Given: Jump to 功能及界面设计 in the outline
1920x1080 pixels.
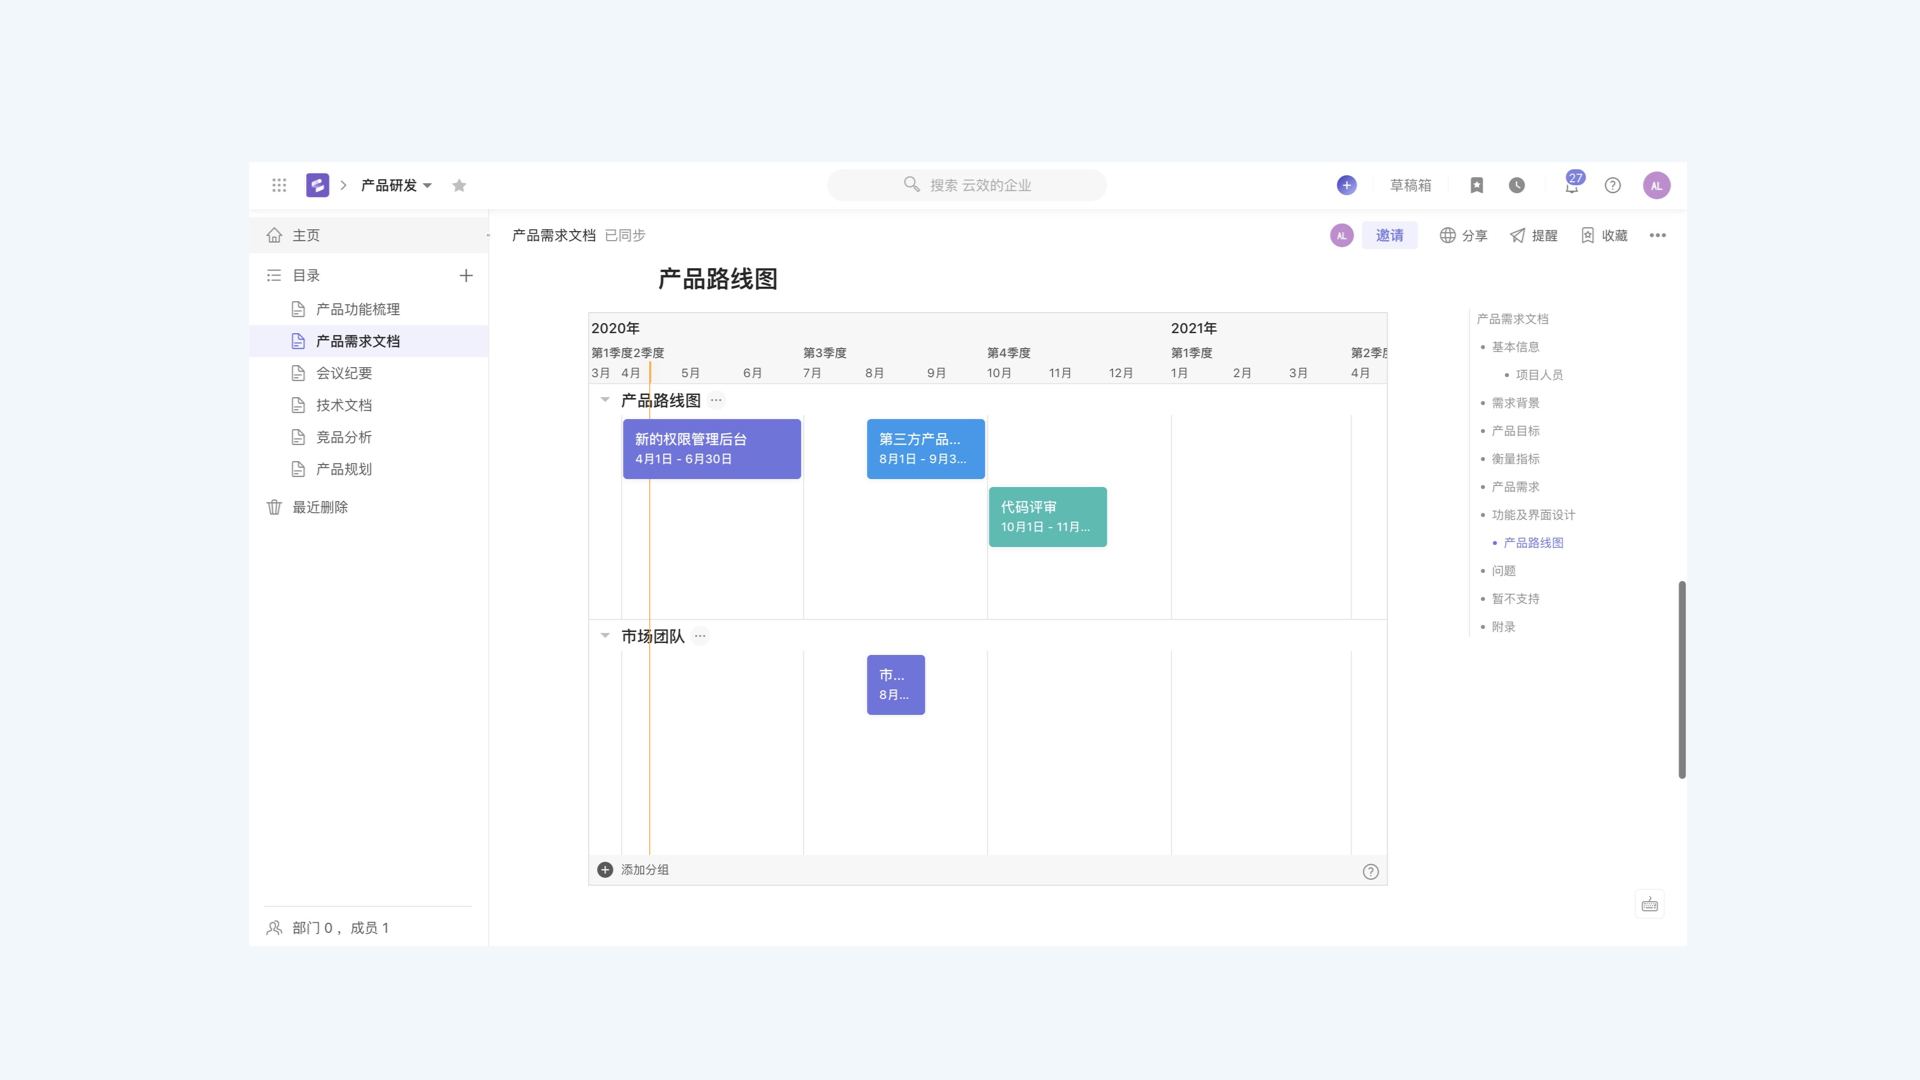Looking at the screenshot, I should click(1533, 515).
